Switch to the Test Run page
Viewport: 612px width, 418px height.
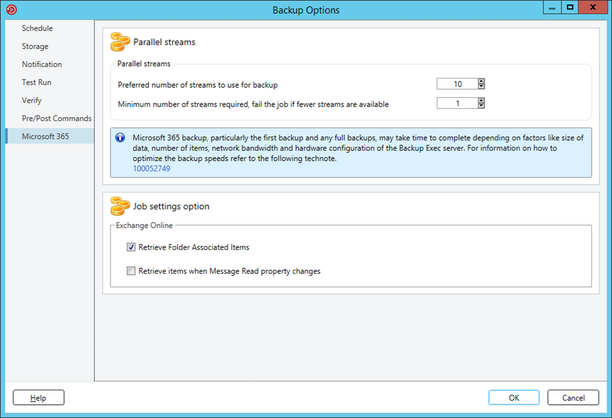(x=36, y=82)
